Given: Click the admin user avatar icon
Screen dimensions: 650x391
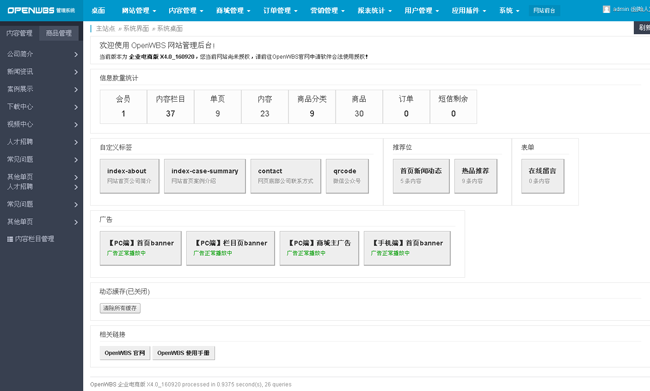Looking at the screenshot, I should [x=606, y=9].
